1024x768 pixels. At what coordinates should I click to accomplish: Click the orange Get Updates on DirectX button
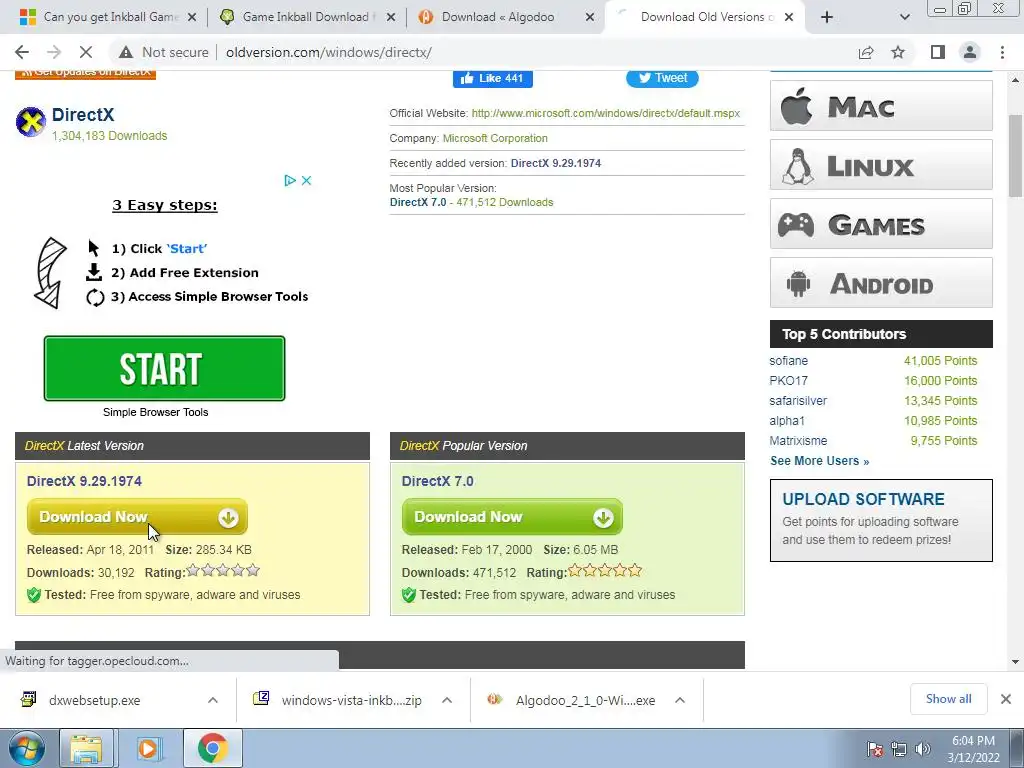point(85,74)
